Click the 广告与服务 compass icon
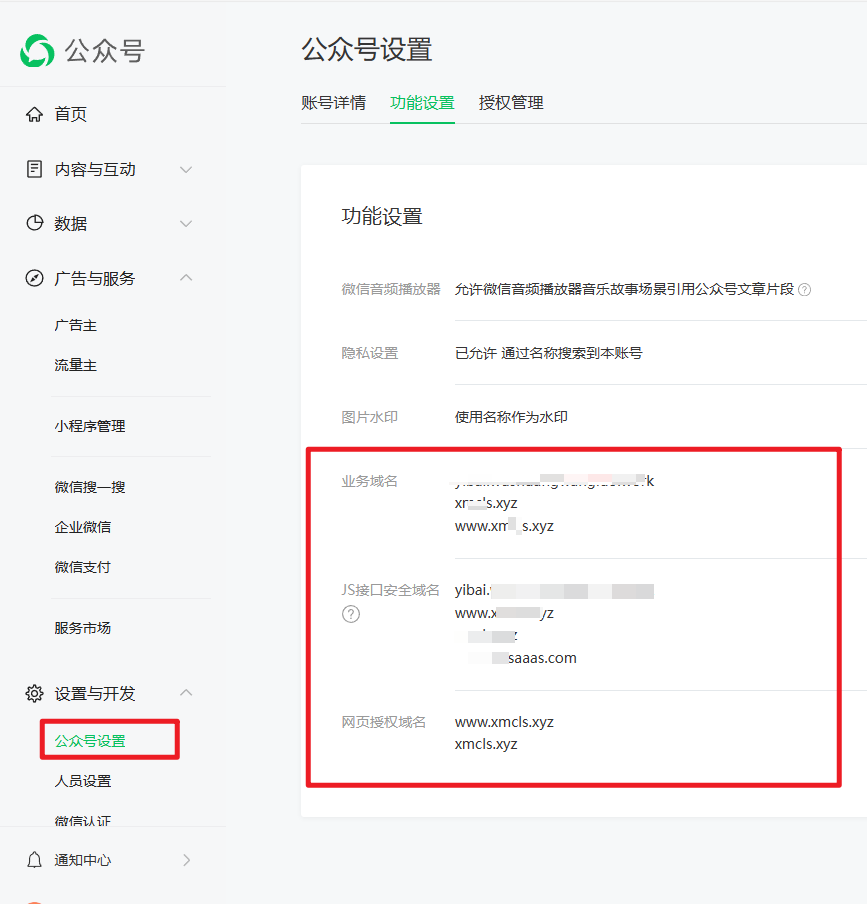Image resolution: width=867 pixels, height=904 pixels. [35, 278]
